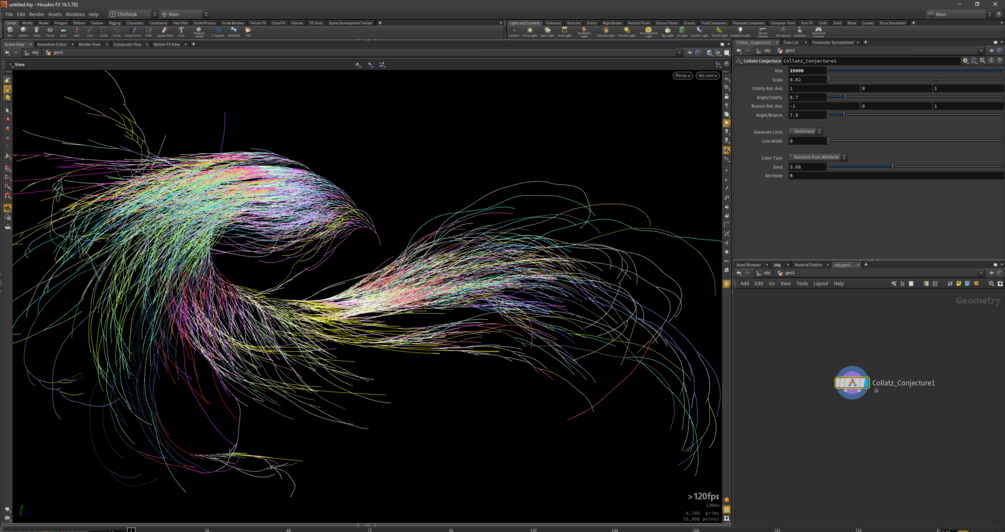Expand the Color Type dropdown
The width and height of the screenshot is (1005, 532).
coord(818,158)
